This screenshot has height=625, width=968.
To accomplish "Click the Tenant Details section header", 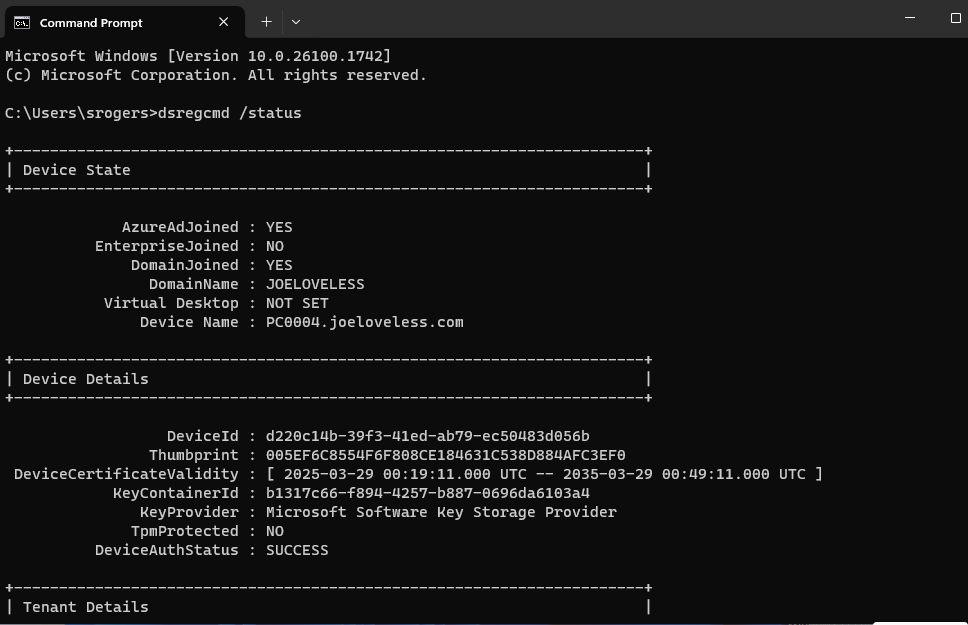I will tap(86, 607).
